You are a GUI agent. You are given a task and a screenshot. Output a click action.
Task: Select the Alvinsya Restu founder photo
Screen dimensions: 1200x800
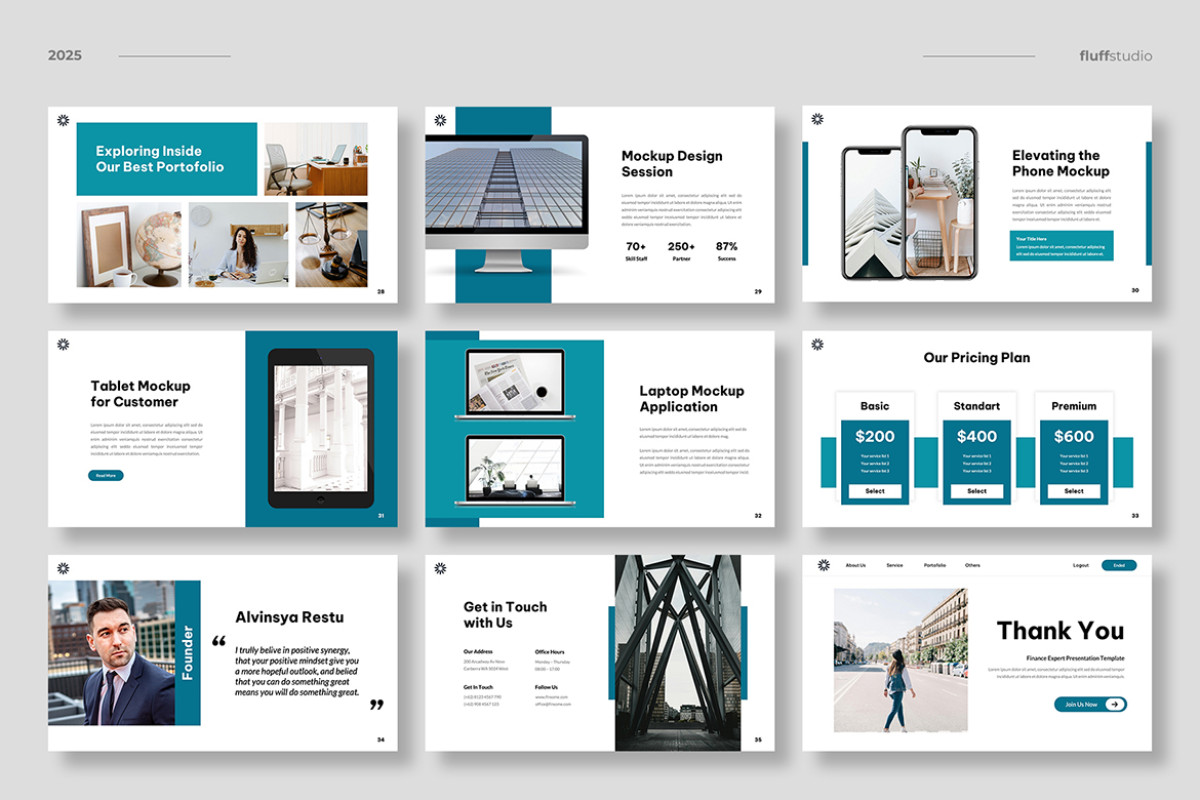tap(111, 652)
